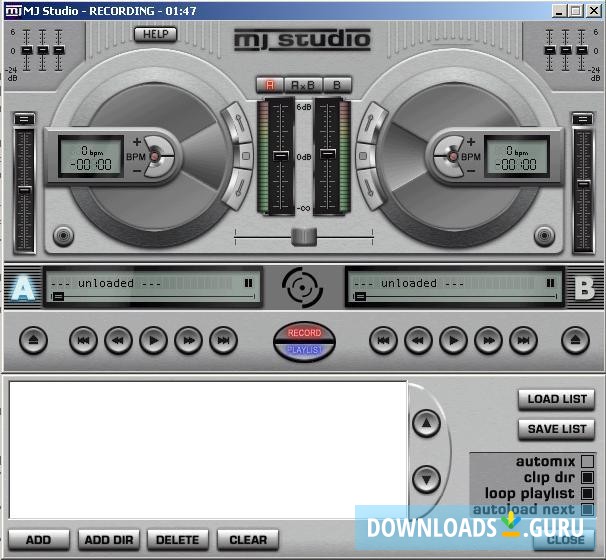Eject deck A with the eject button

tap(33, 340)
